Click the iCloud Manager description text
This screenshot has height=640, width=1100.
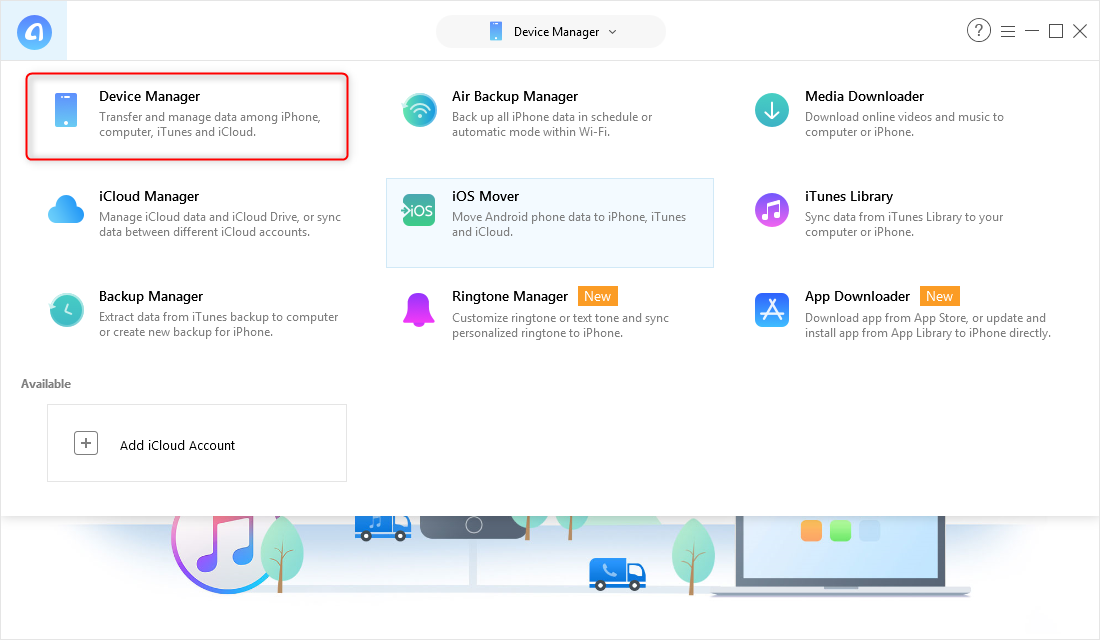tap(220, 225)
